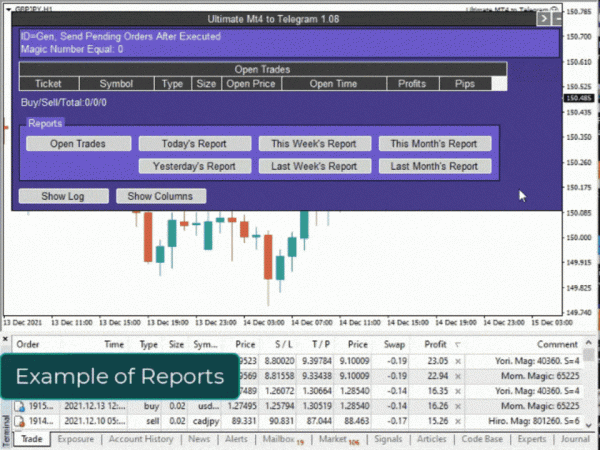
Task: Select order row 1914 sell cadjpy
Action: click(x=297, y=421)
